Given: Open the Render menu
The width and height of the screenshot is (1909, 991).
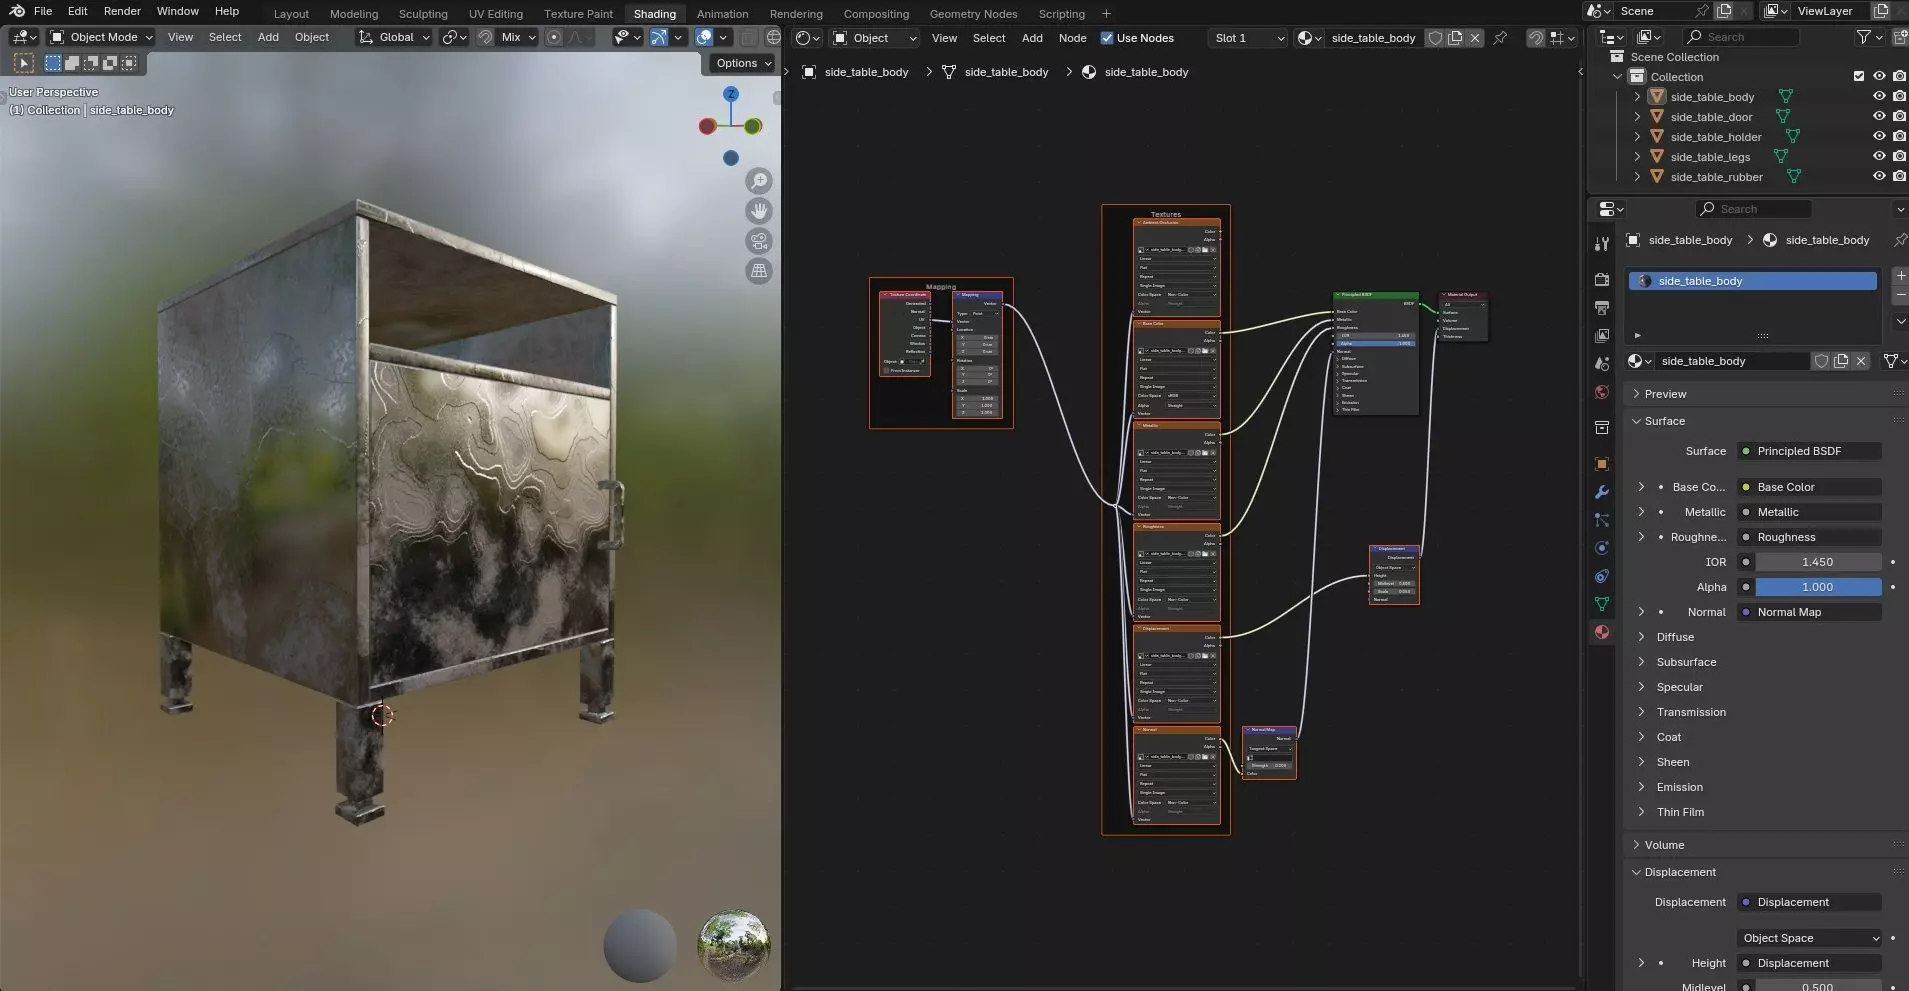Looking at the screenshot, I should [122, 11].
